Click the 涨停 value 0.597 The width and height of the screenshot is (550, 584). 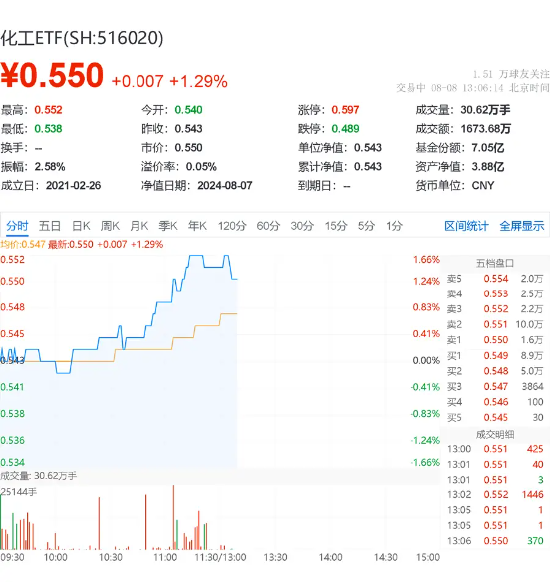345,110
